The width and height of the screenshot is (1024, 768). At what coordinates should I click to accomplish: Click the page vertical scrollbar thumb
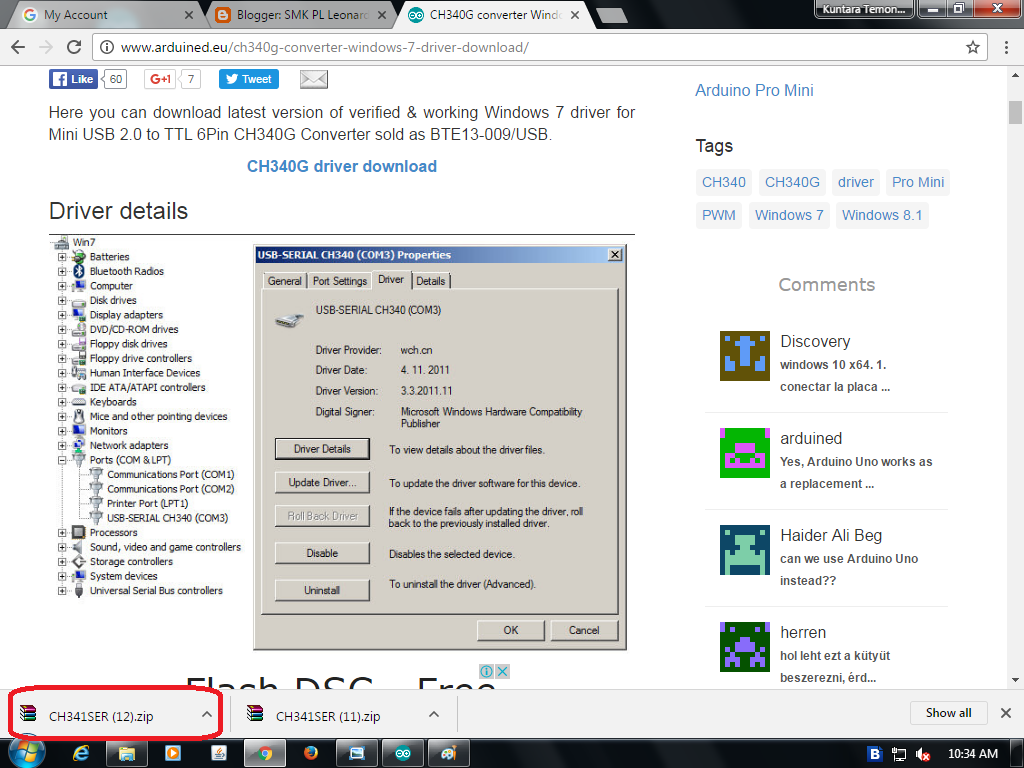coord(1015,112)
